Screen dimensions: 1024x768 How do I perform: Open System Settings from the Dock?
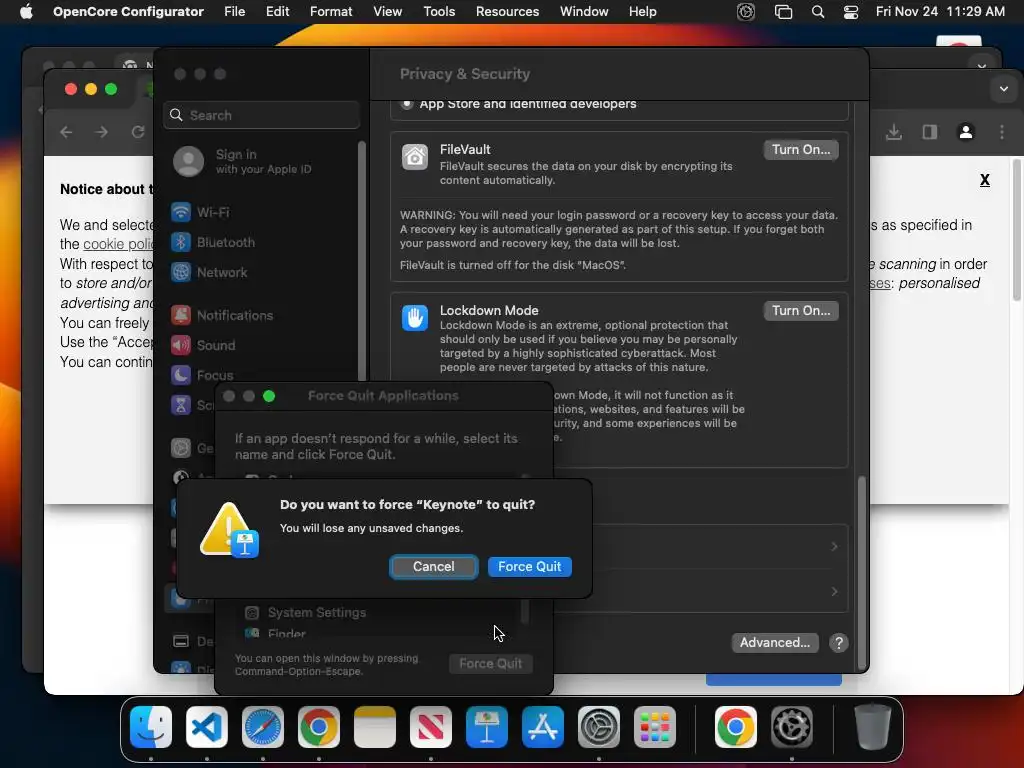(x=599, y=727)
